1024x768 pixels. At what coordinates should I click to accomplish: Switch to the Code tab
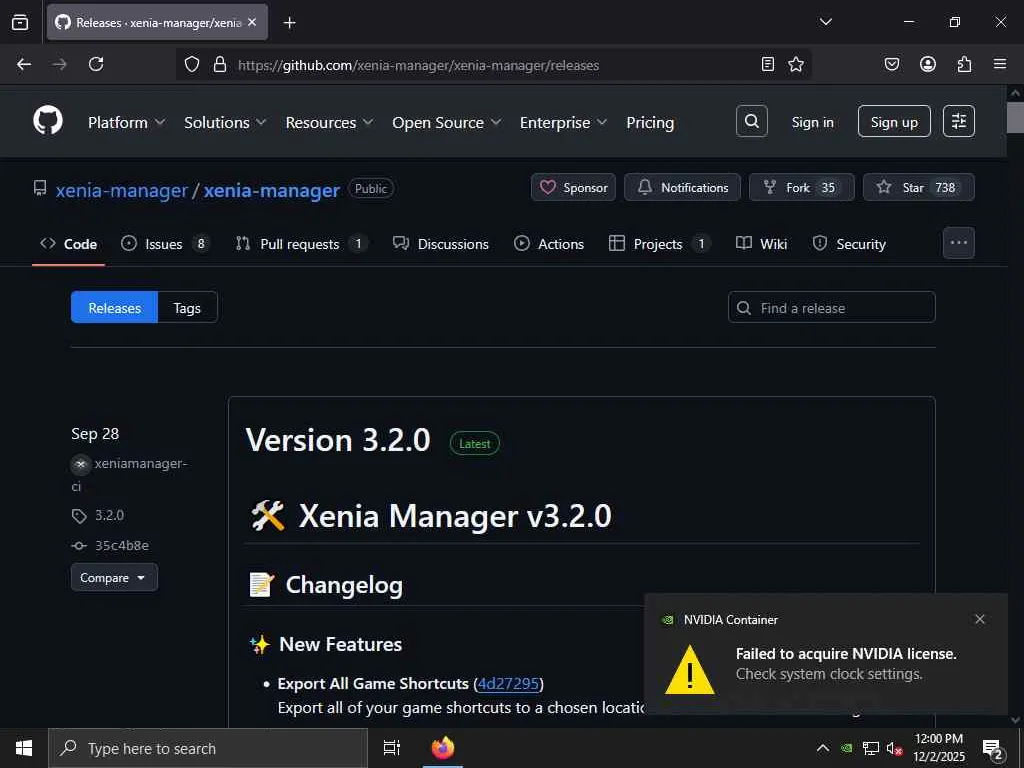(69, 244)
